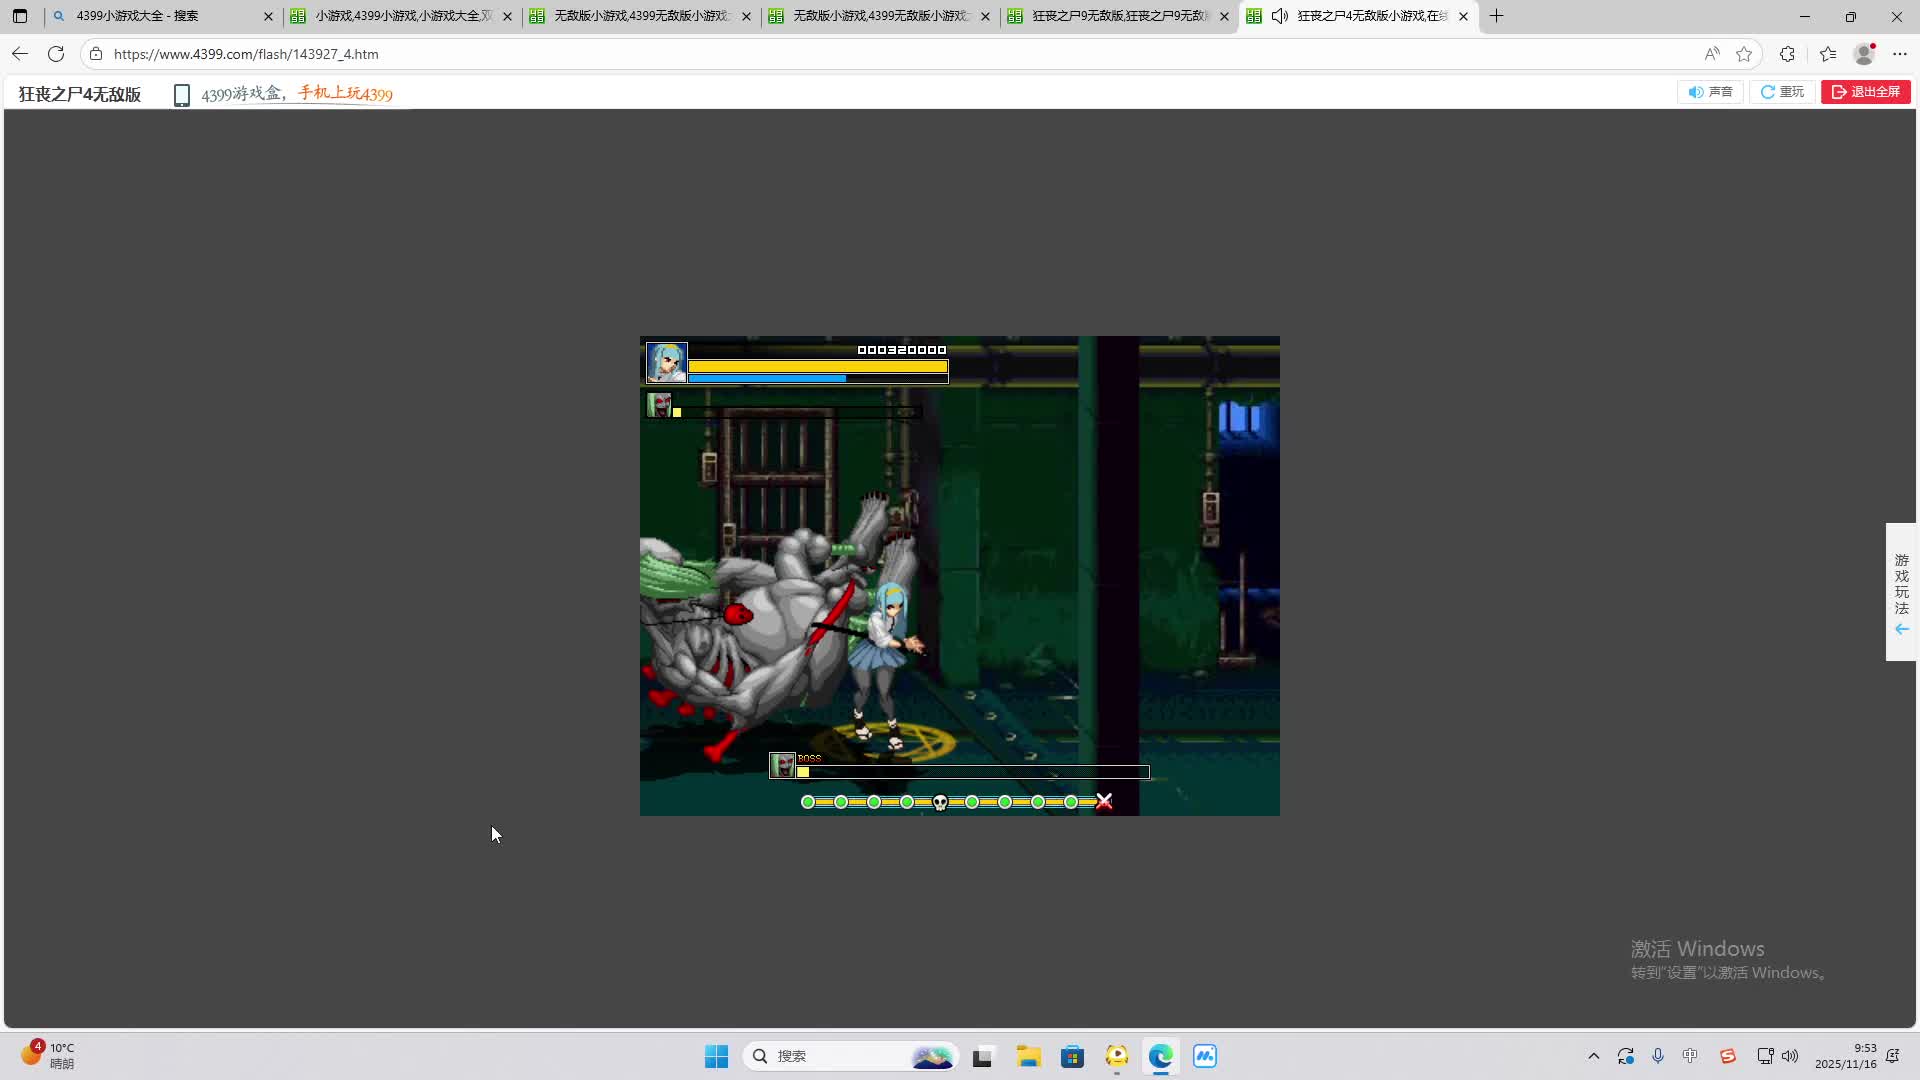This screenshot has width=1920, height=1080.
Task: Add page to favorites star icon
Action: tap(1744, 54)
